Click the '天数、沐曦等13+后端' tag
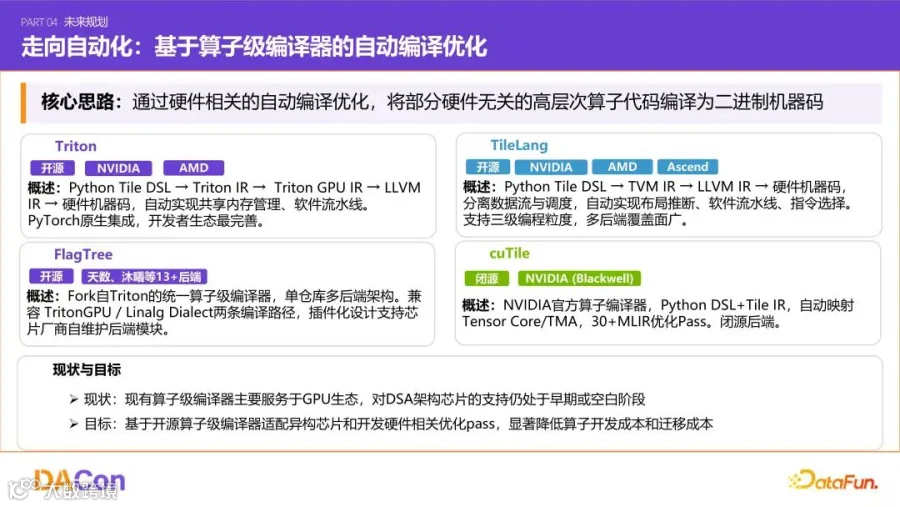 click(x=144, y=277)
